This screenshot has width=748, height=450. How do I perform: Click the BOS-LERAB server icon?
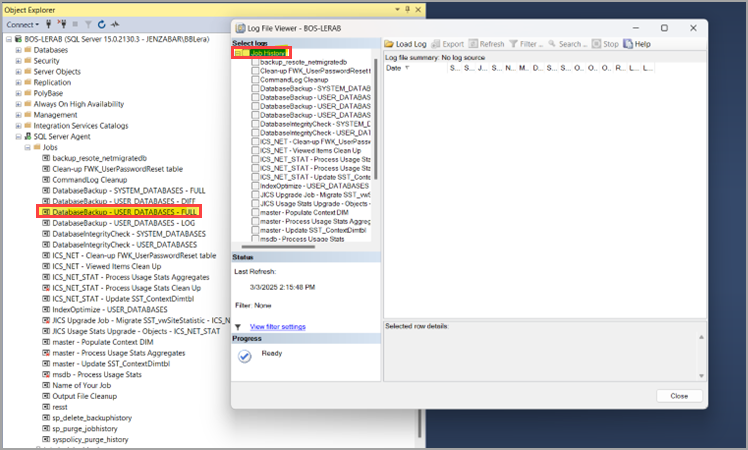(x=19, y=39)
